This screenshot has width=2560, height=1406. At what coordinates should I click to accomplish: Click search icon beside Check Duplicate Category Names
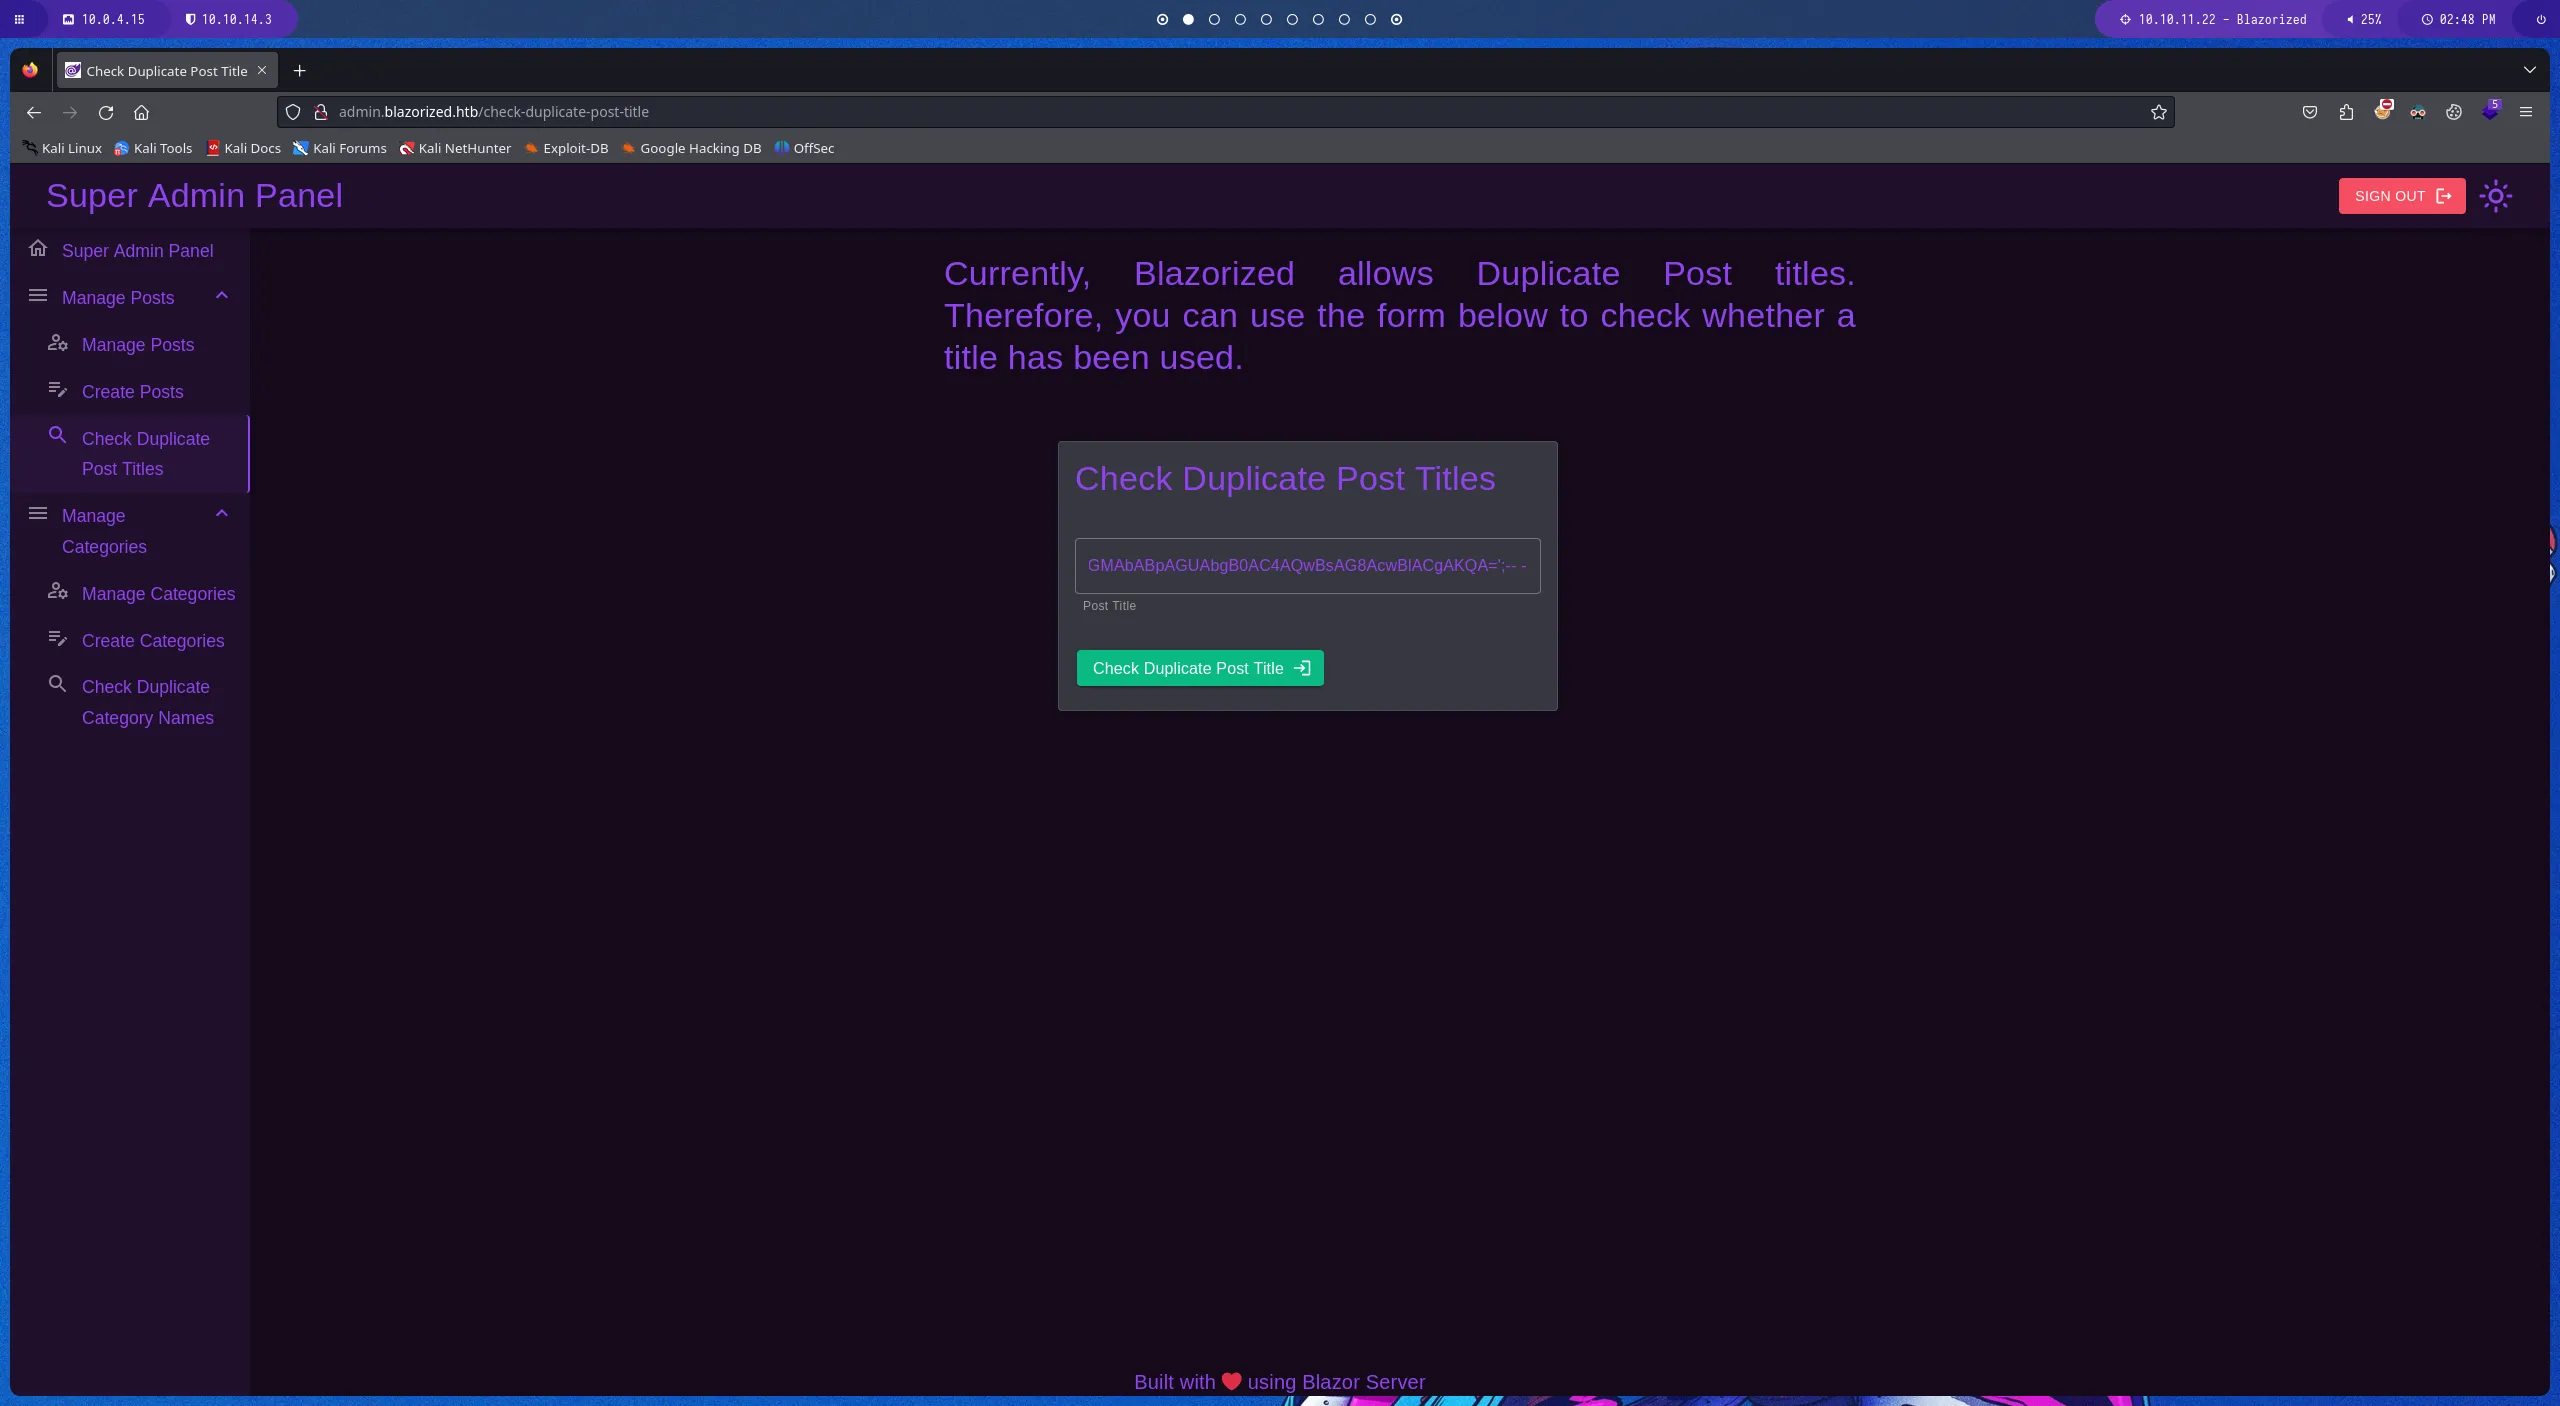click(58, 685)
